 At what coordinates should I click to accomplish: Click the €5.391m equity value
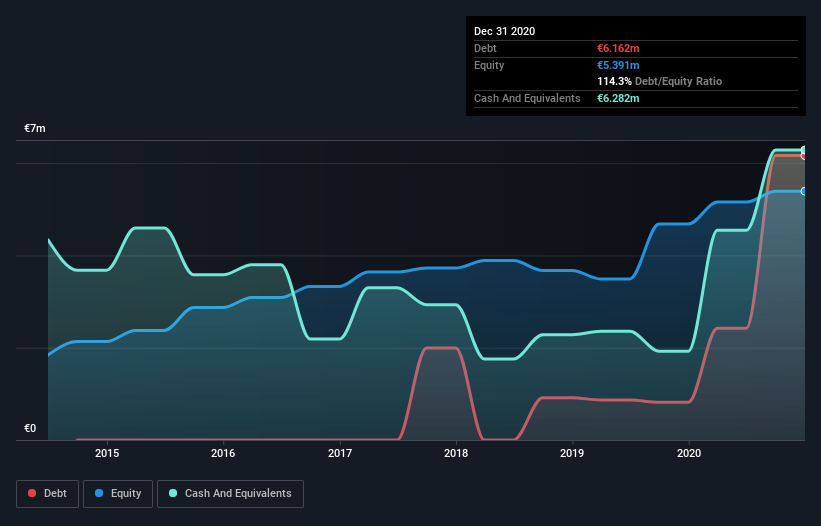click(x=618, y=65)
